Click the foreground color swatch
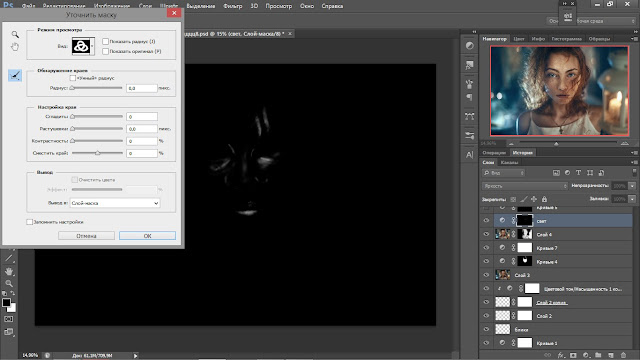Screen dimensions: 640x360 [x=6, y=303]
